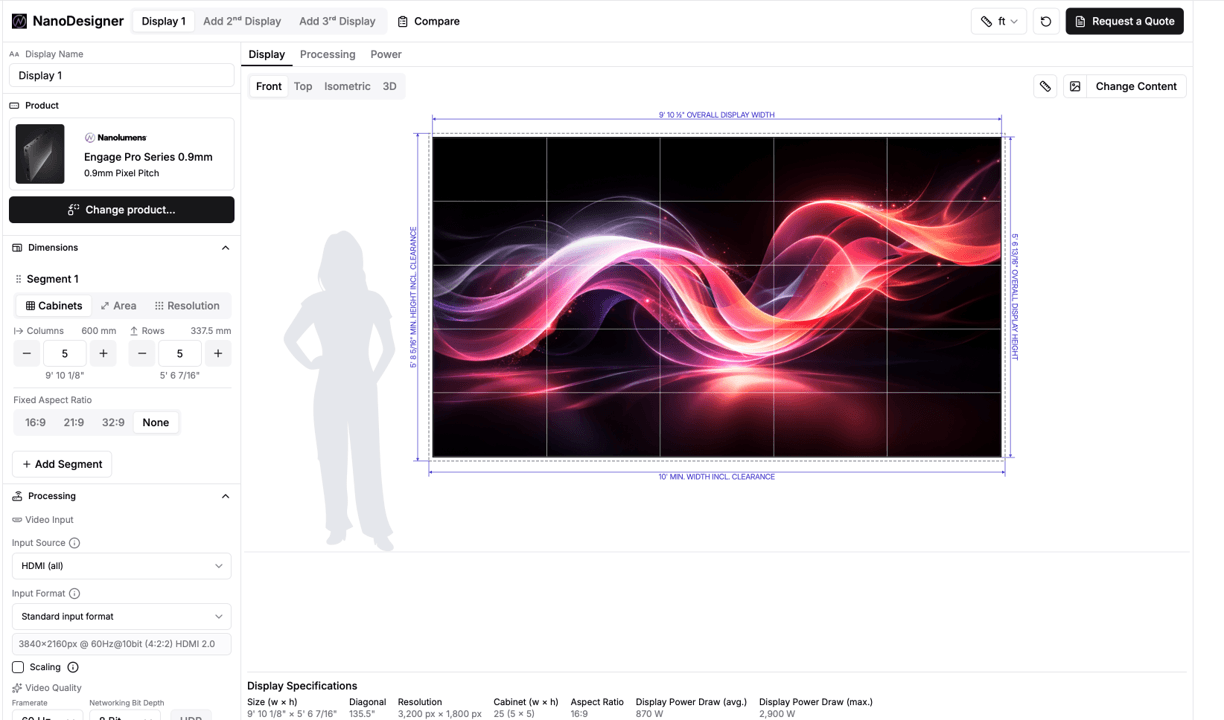The image size is (1224, 720).
Task: Click the Rows value field
Action: point(180,353)
